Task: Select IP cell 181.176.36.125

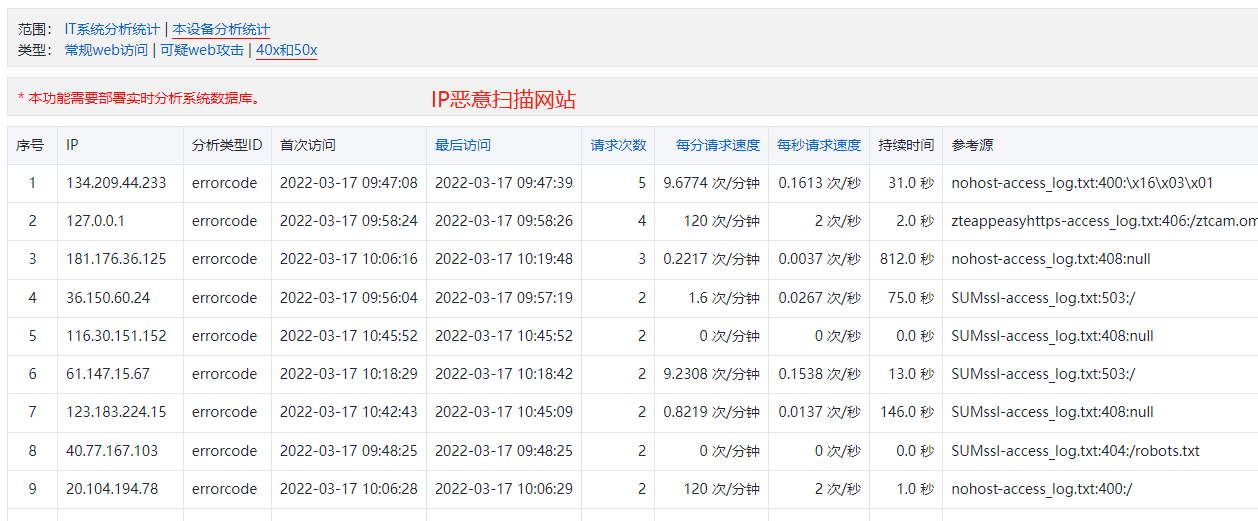Action: click(116, 259)
